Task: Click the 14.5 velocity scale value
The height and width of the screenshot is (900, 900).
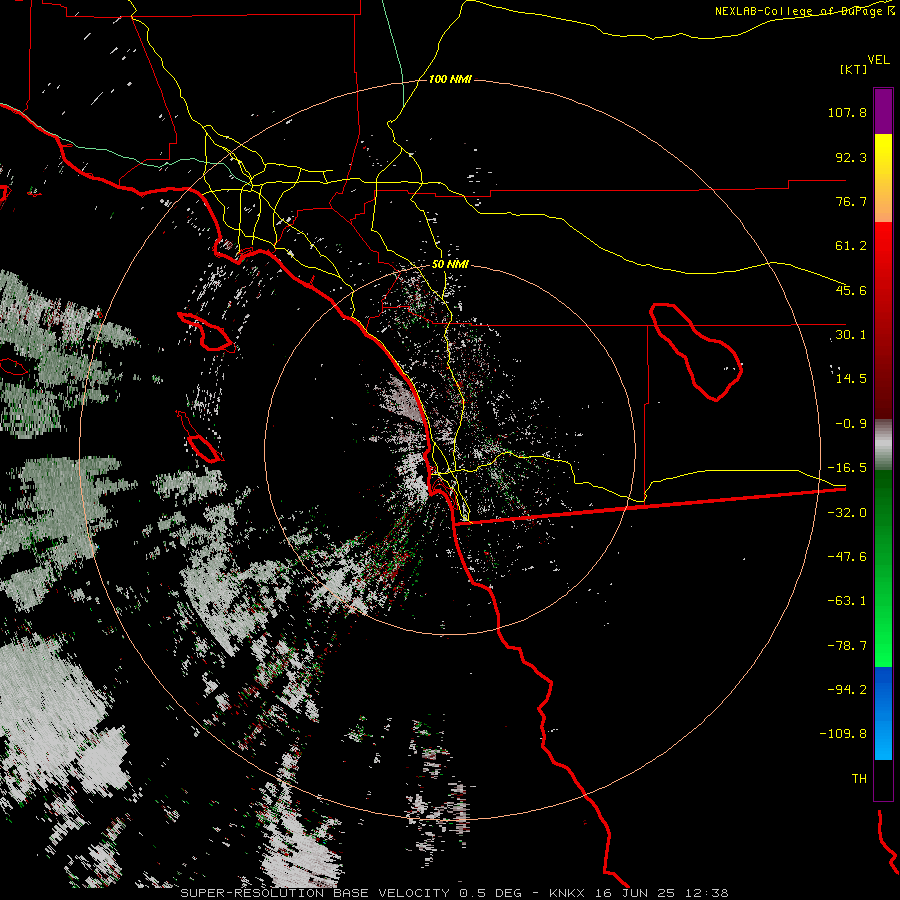Action: coord(851,379)
